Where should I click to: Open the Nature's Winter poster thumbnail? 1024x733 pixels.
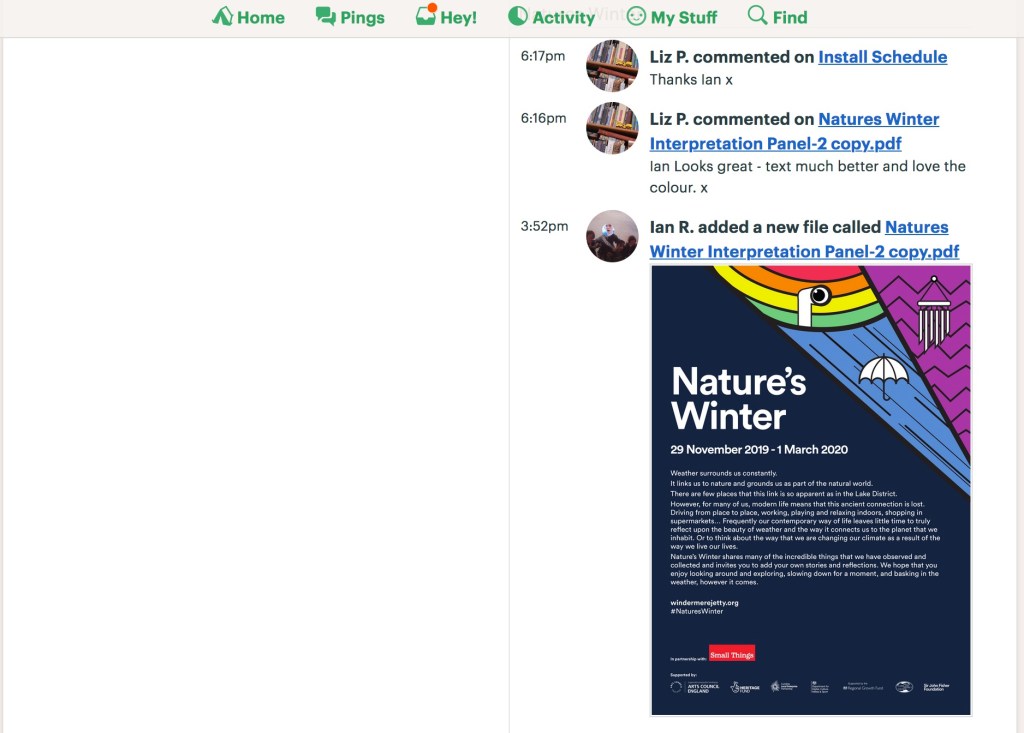click(x=811, y=490)
